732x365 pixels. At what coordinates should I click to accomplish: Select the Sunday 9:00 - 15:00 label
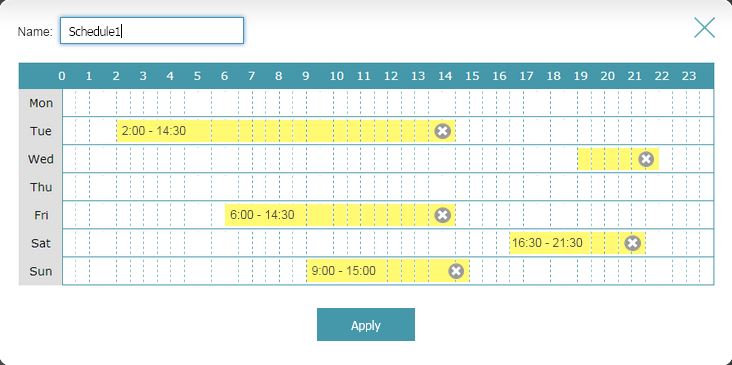pos(343,271)
